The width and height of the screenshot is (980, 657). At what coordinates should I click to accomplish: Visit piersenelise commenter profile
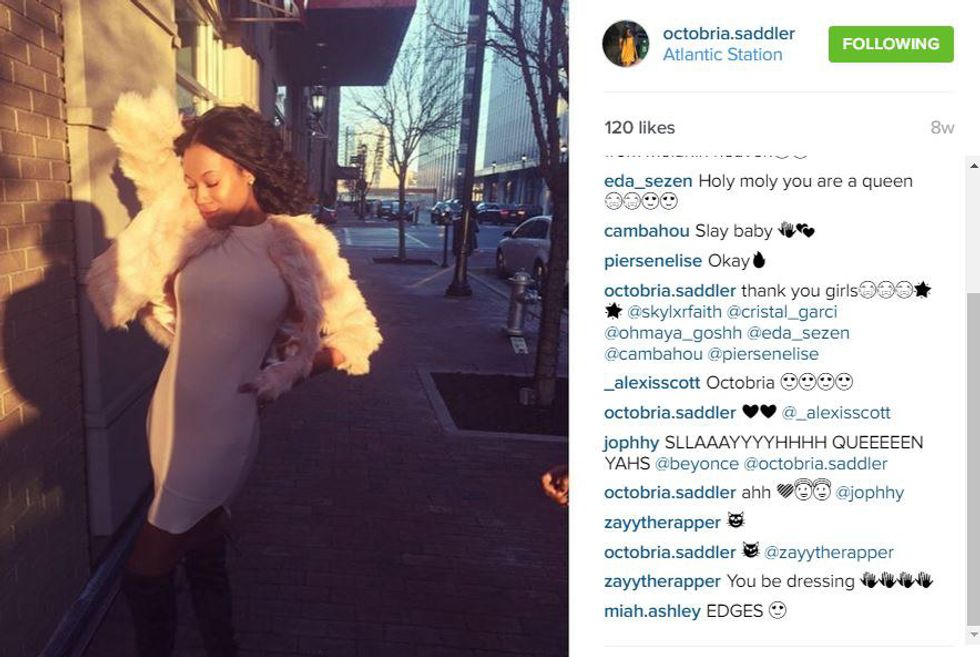[653, 261]
